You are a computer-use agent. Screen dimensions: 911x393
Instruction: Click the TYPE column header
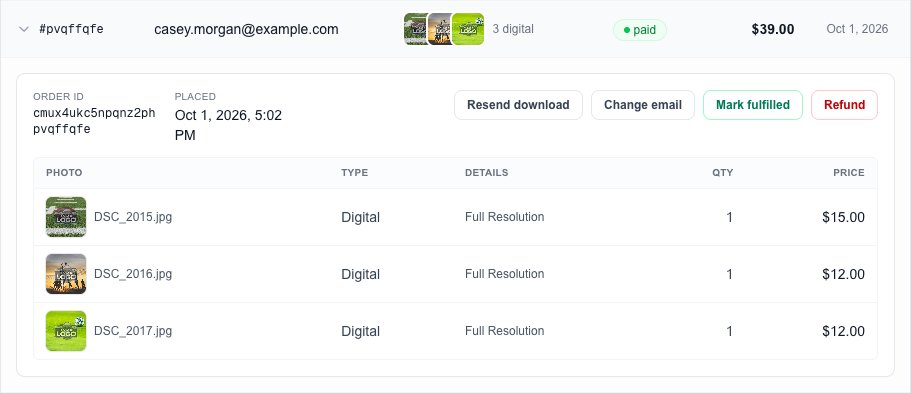tap(354, 173)
